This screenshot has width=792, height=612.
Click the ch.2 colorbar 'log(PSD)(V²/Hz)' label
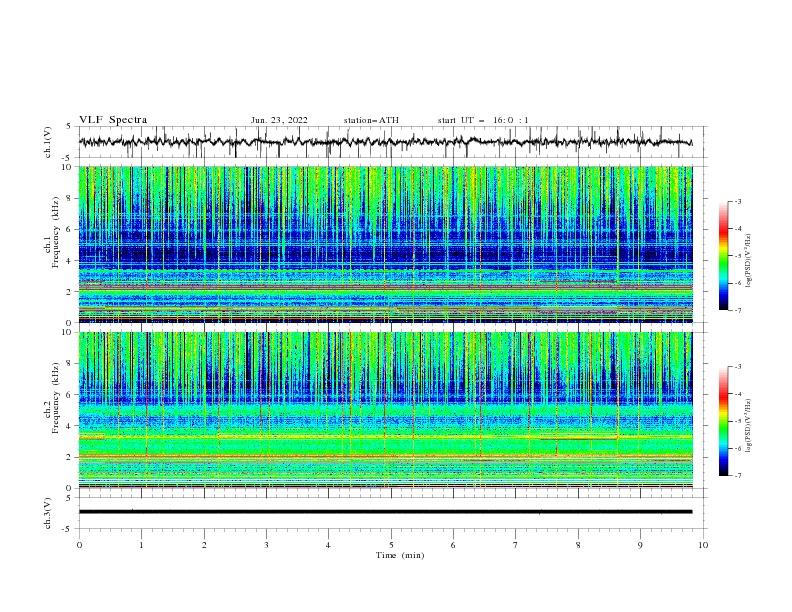click(x=749, y=426)
